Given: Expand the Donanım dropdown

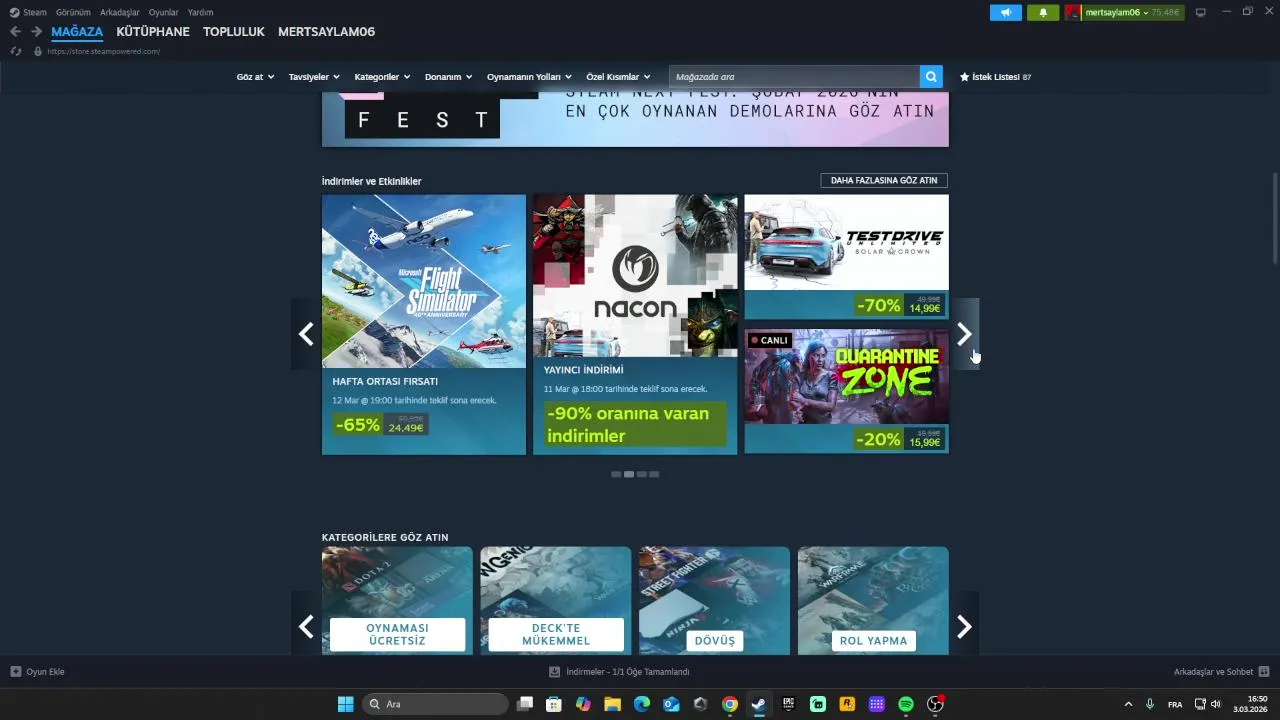Looking at the screenshot, I should coord(448,77).
